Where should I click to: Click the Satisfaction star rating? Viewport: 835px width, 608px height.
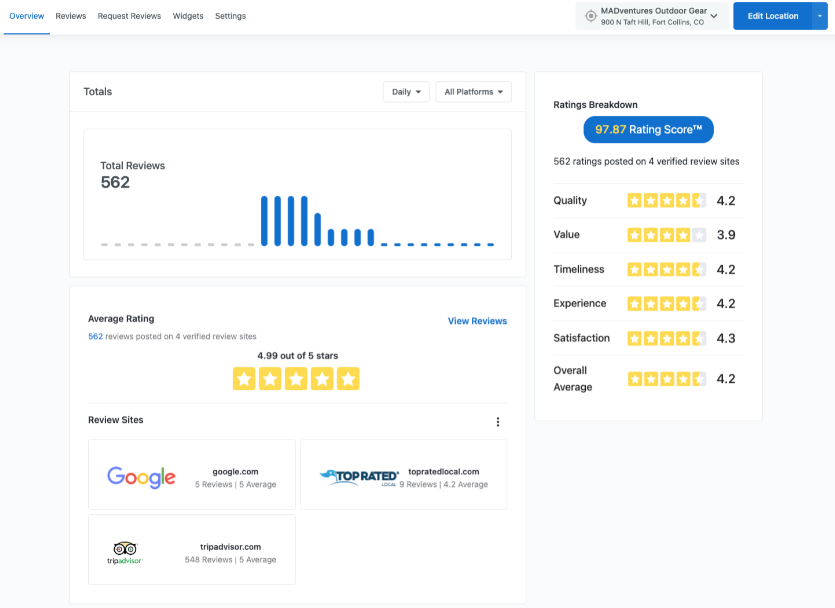pyautogui.click(x=666, y=338)
